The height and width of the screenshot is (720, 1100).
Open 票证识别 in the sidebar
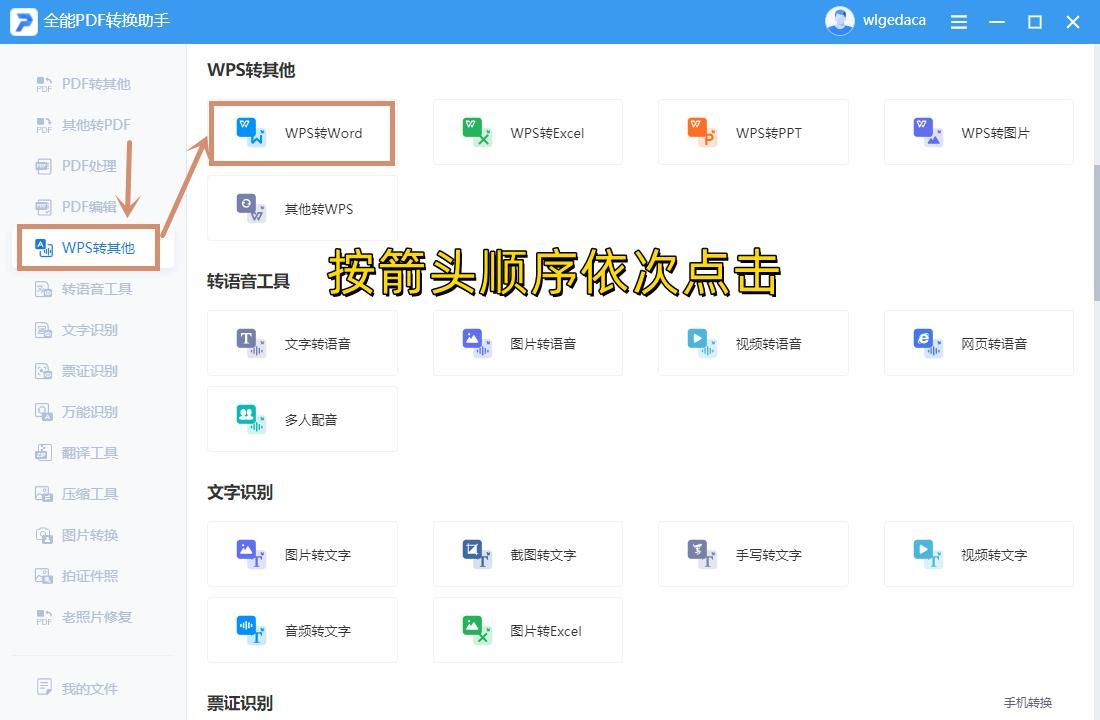click(76, 371)
